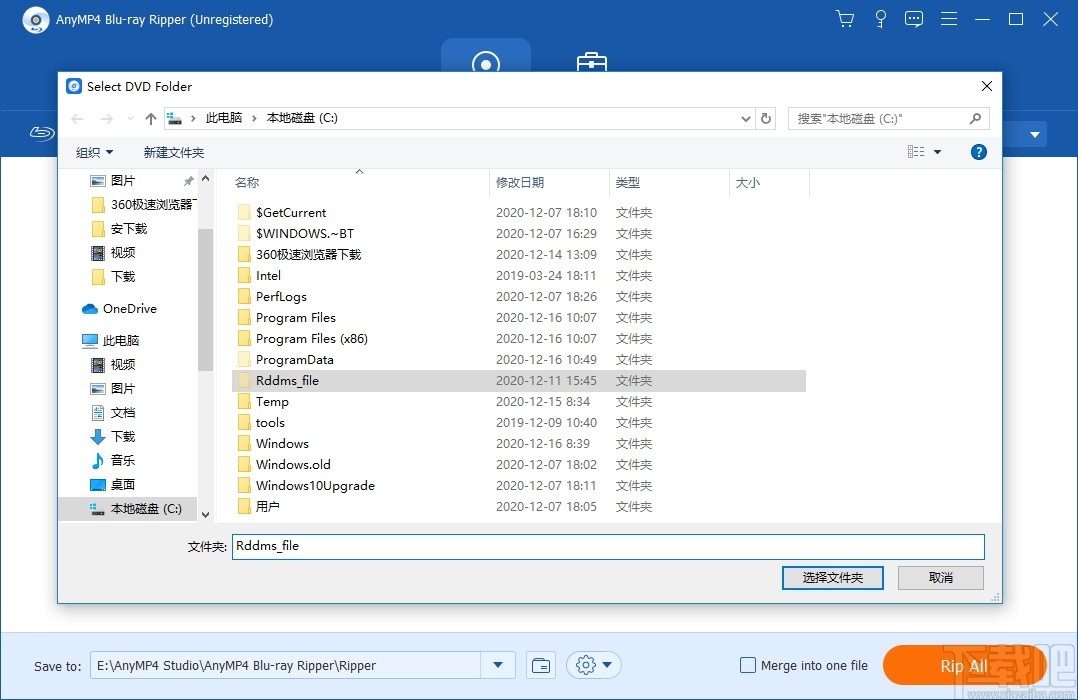The image size is (1078, 700).
Task: Click 新建文件夹 to create a folder
Action: point(174,152)
